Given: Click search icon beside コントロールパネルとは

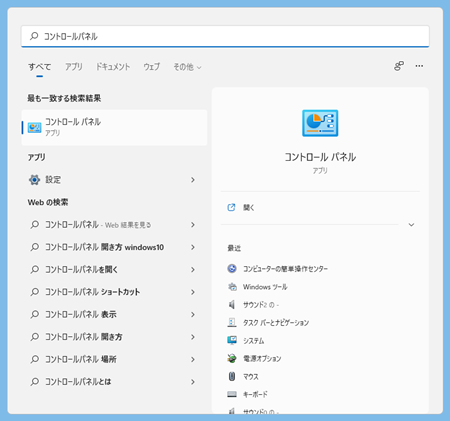Looking at the screenshot, I should 35,382.
